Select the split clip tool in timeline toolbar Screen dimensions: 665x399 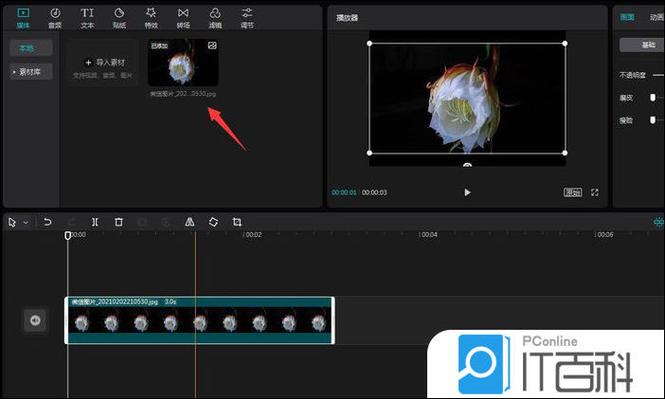point(95,222)
